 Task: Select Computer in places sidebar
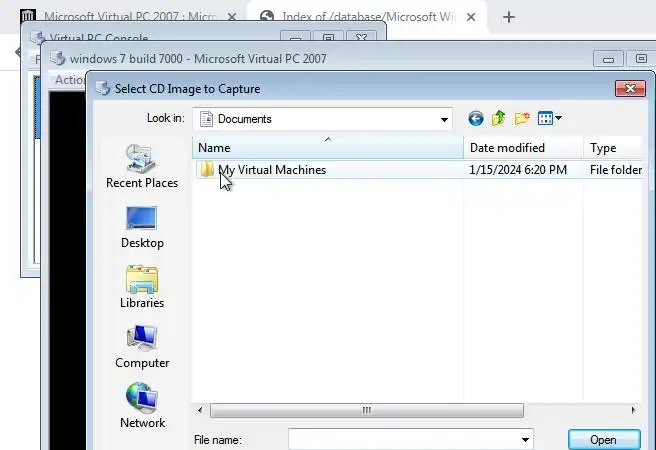[142, 347]
